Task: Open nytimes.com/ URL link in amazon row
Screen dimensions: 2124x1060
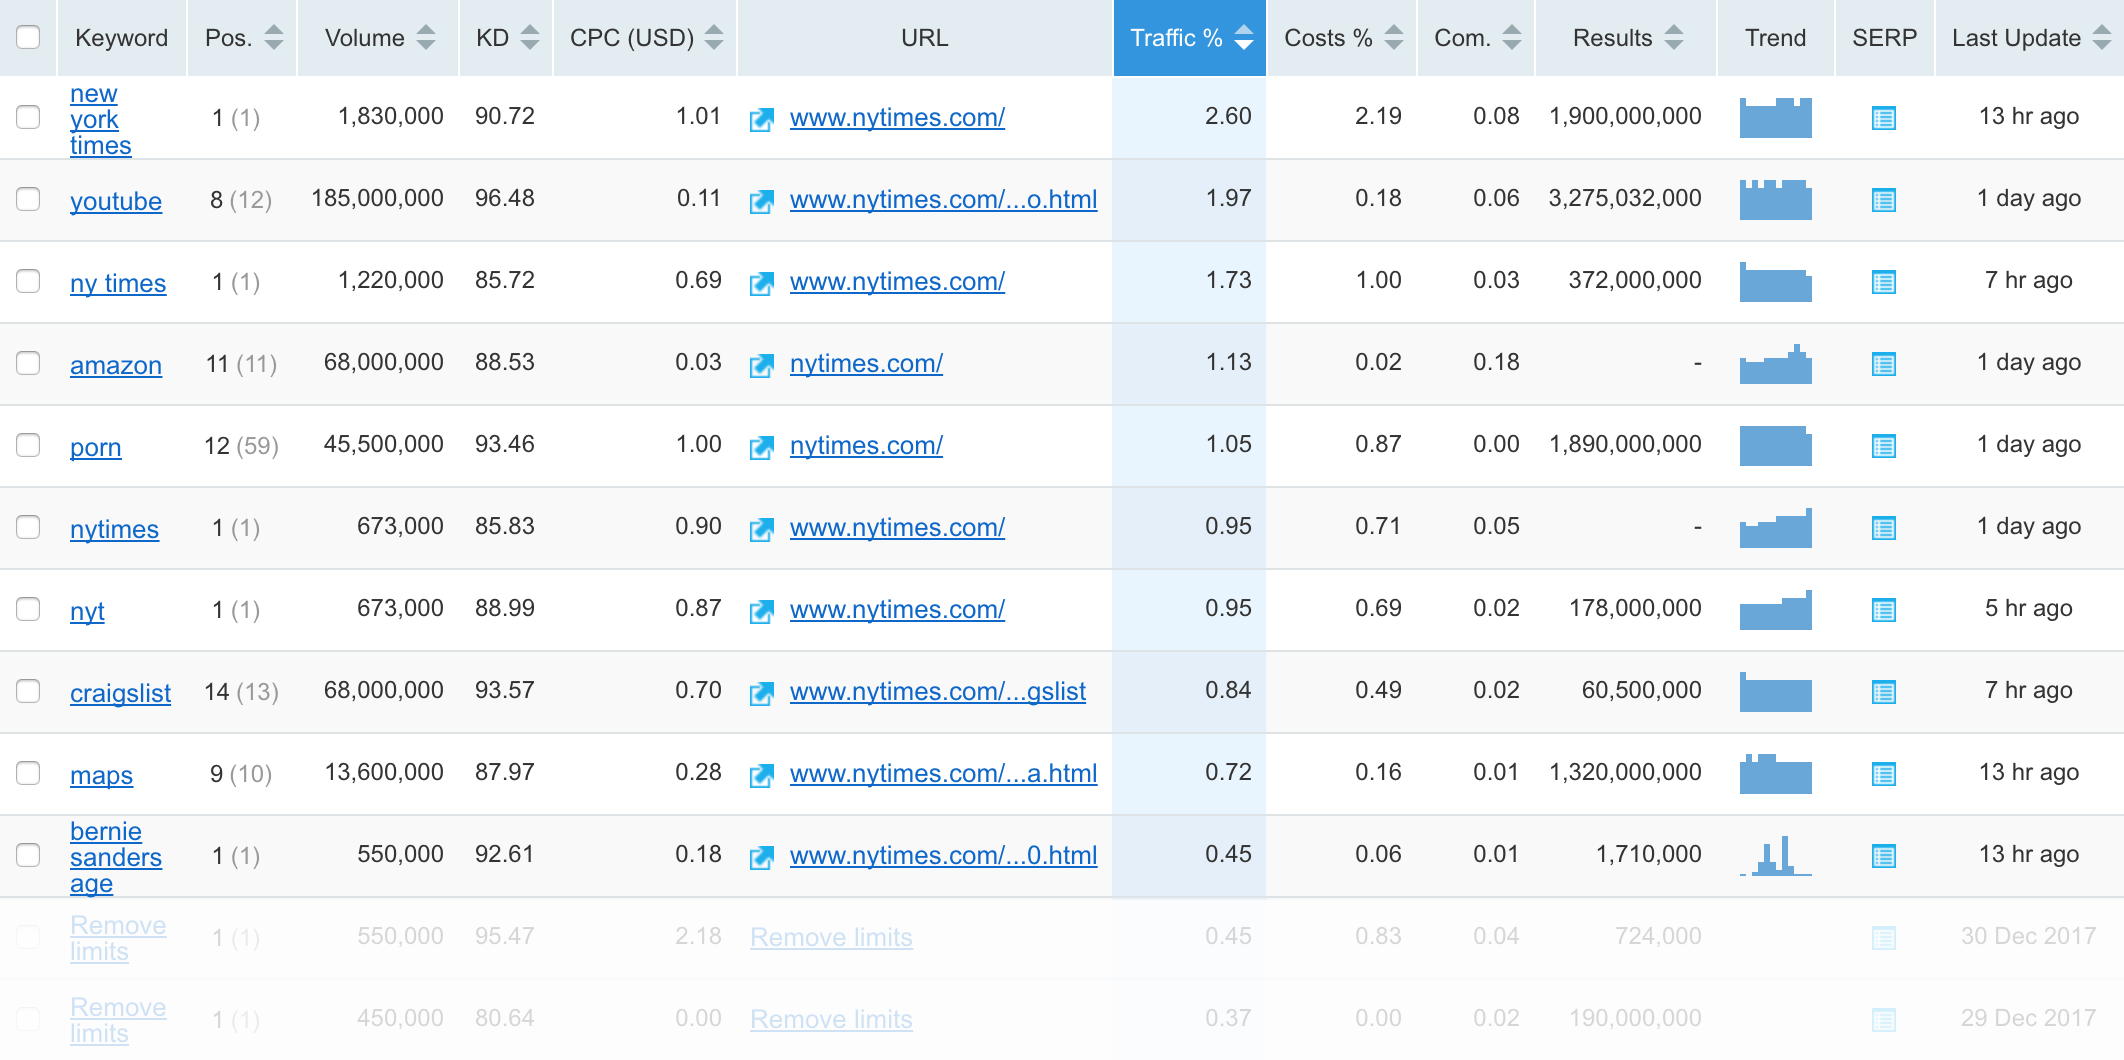Action: [866, 363]
